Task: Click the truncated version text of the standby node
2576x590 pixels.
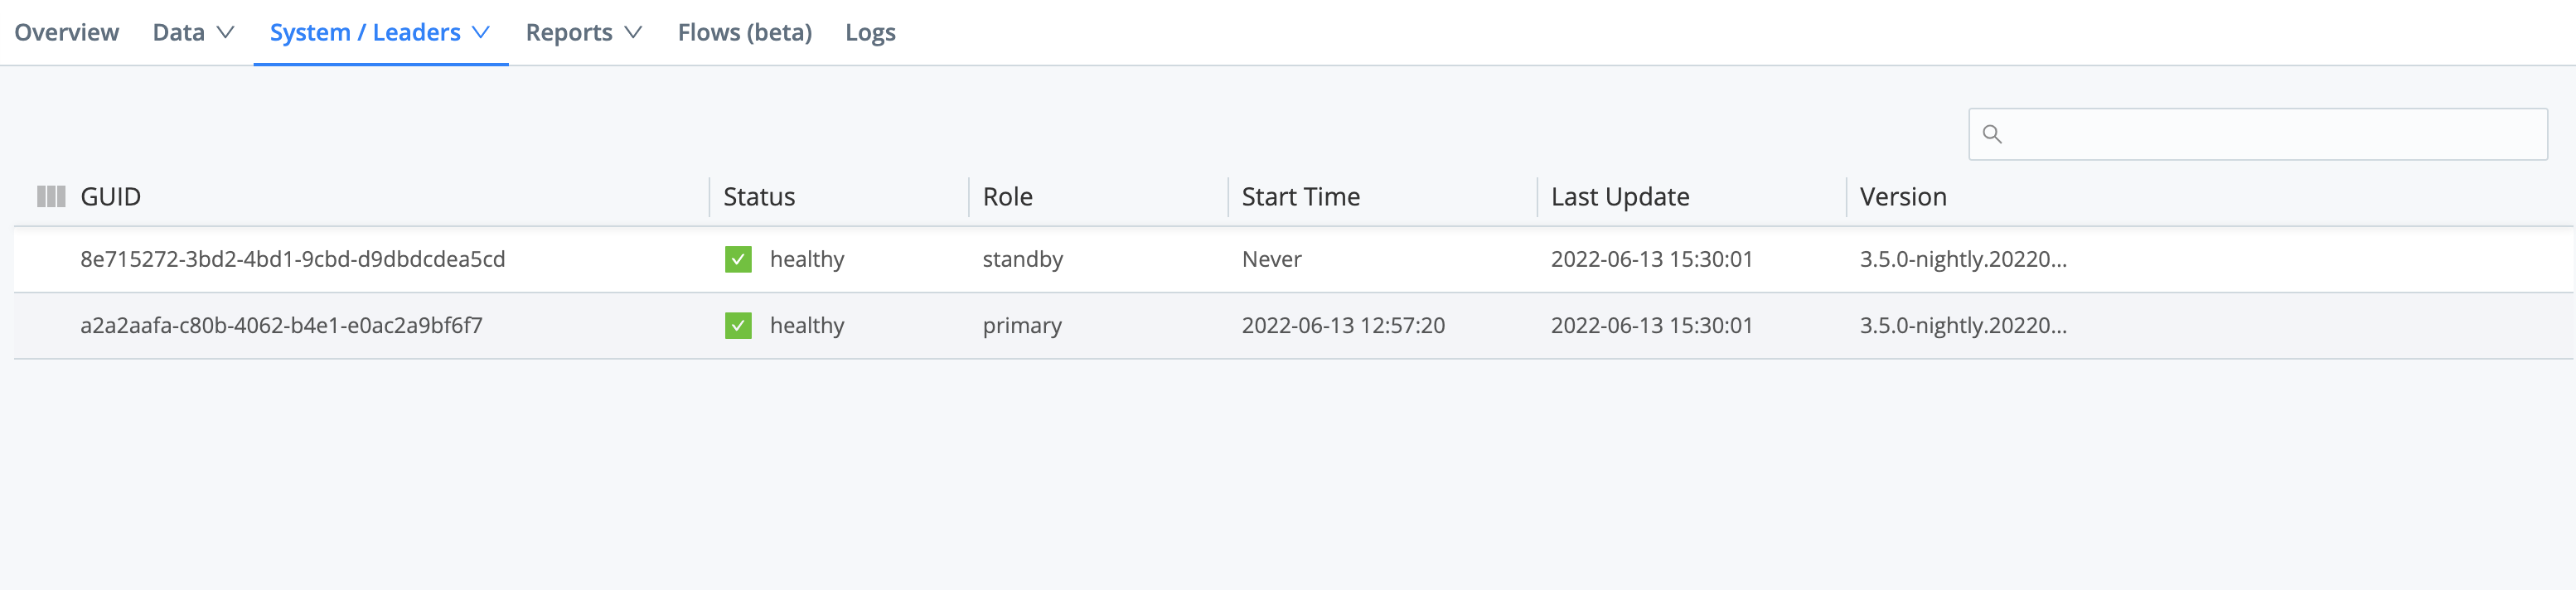Action: tap(1964, 258)
